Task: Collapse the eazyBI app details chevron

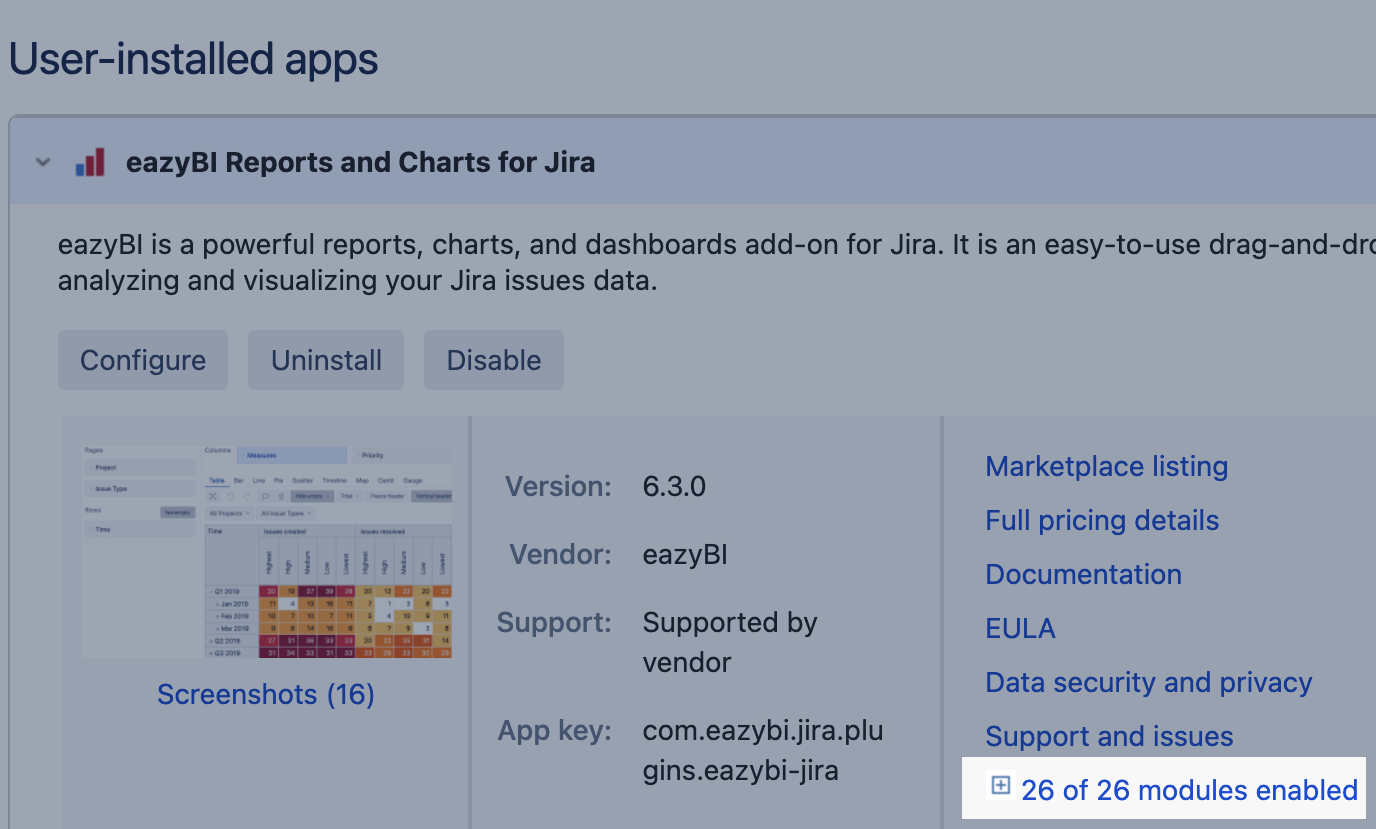Action: 42,162
